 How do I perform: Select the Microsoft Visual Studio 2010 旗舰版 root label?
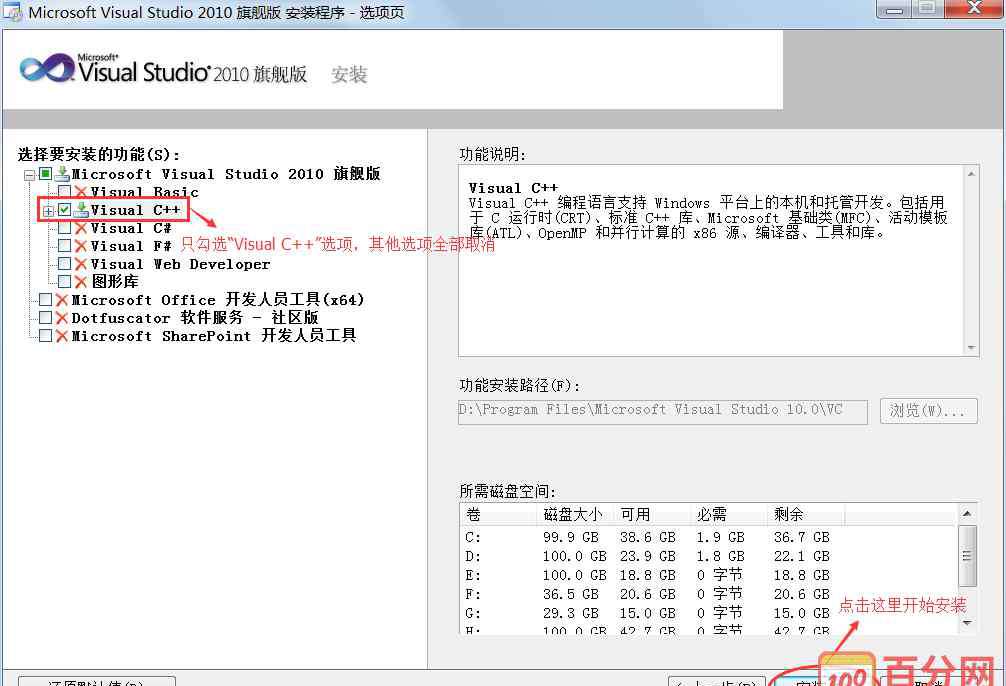(x=226, y=174)
